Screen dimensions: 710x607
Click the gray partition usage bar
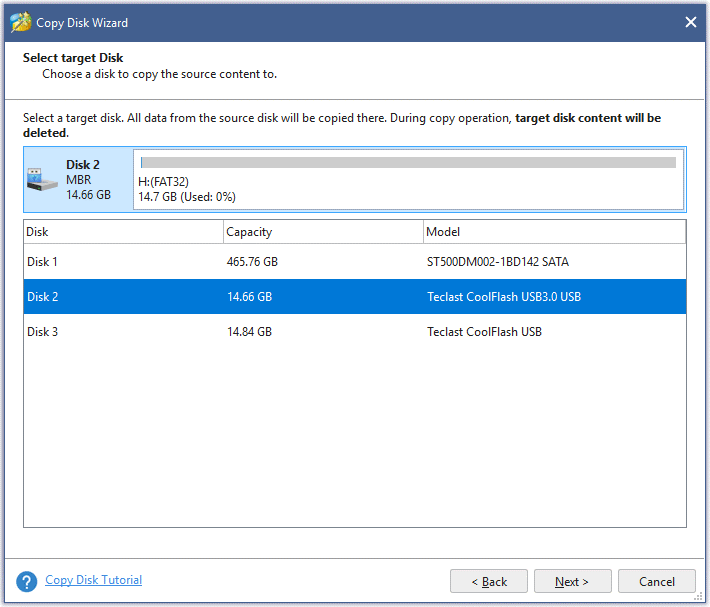408,163
